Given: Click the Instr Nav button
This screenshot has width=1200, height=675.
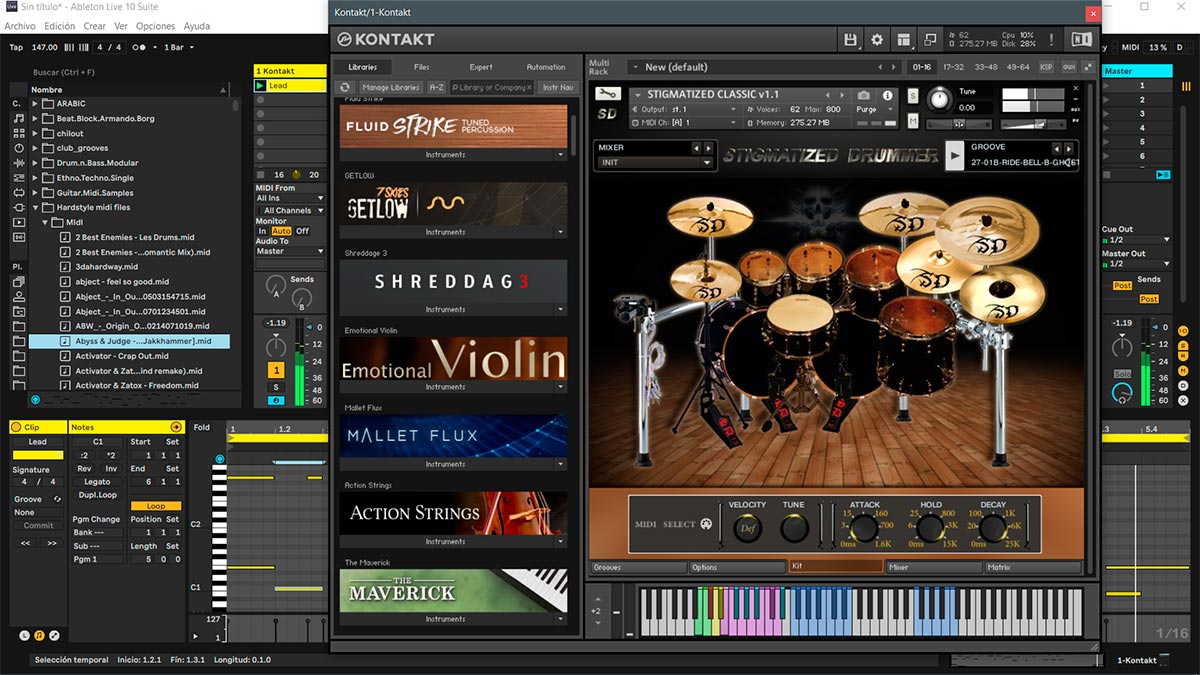Looking at the screenshot, I should pyautogui.click(x=558, y=88).
